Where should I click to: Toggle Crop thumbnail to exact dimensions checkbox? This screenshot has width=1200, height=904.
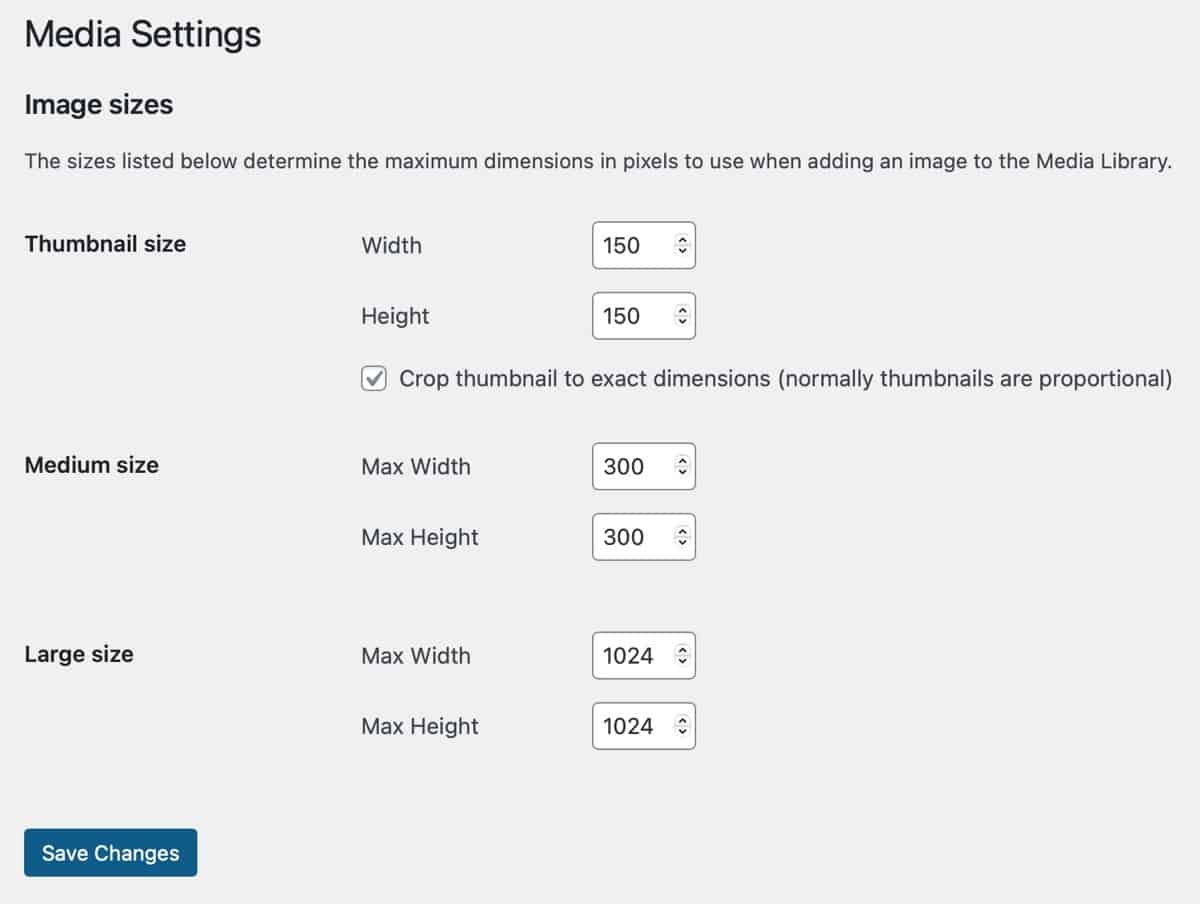[374, 379]
